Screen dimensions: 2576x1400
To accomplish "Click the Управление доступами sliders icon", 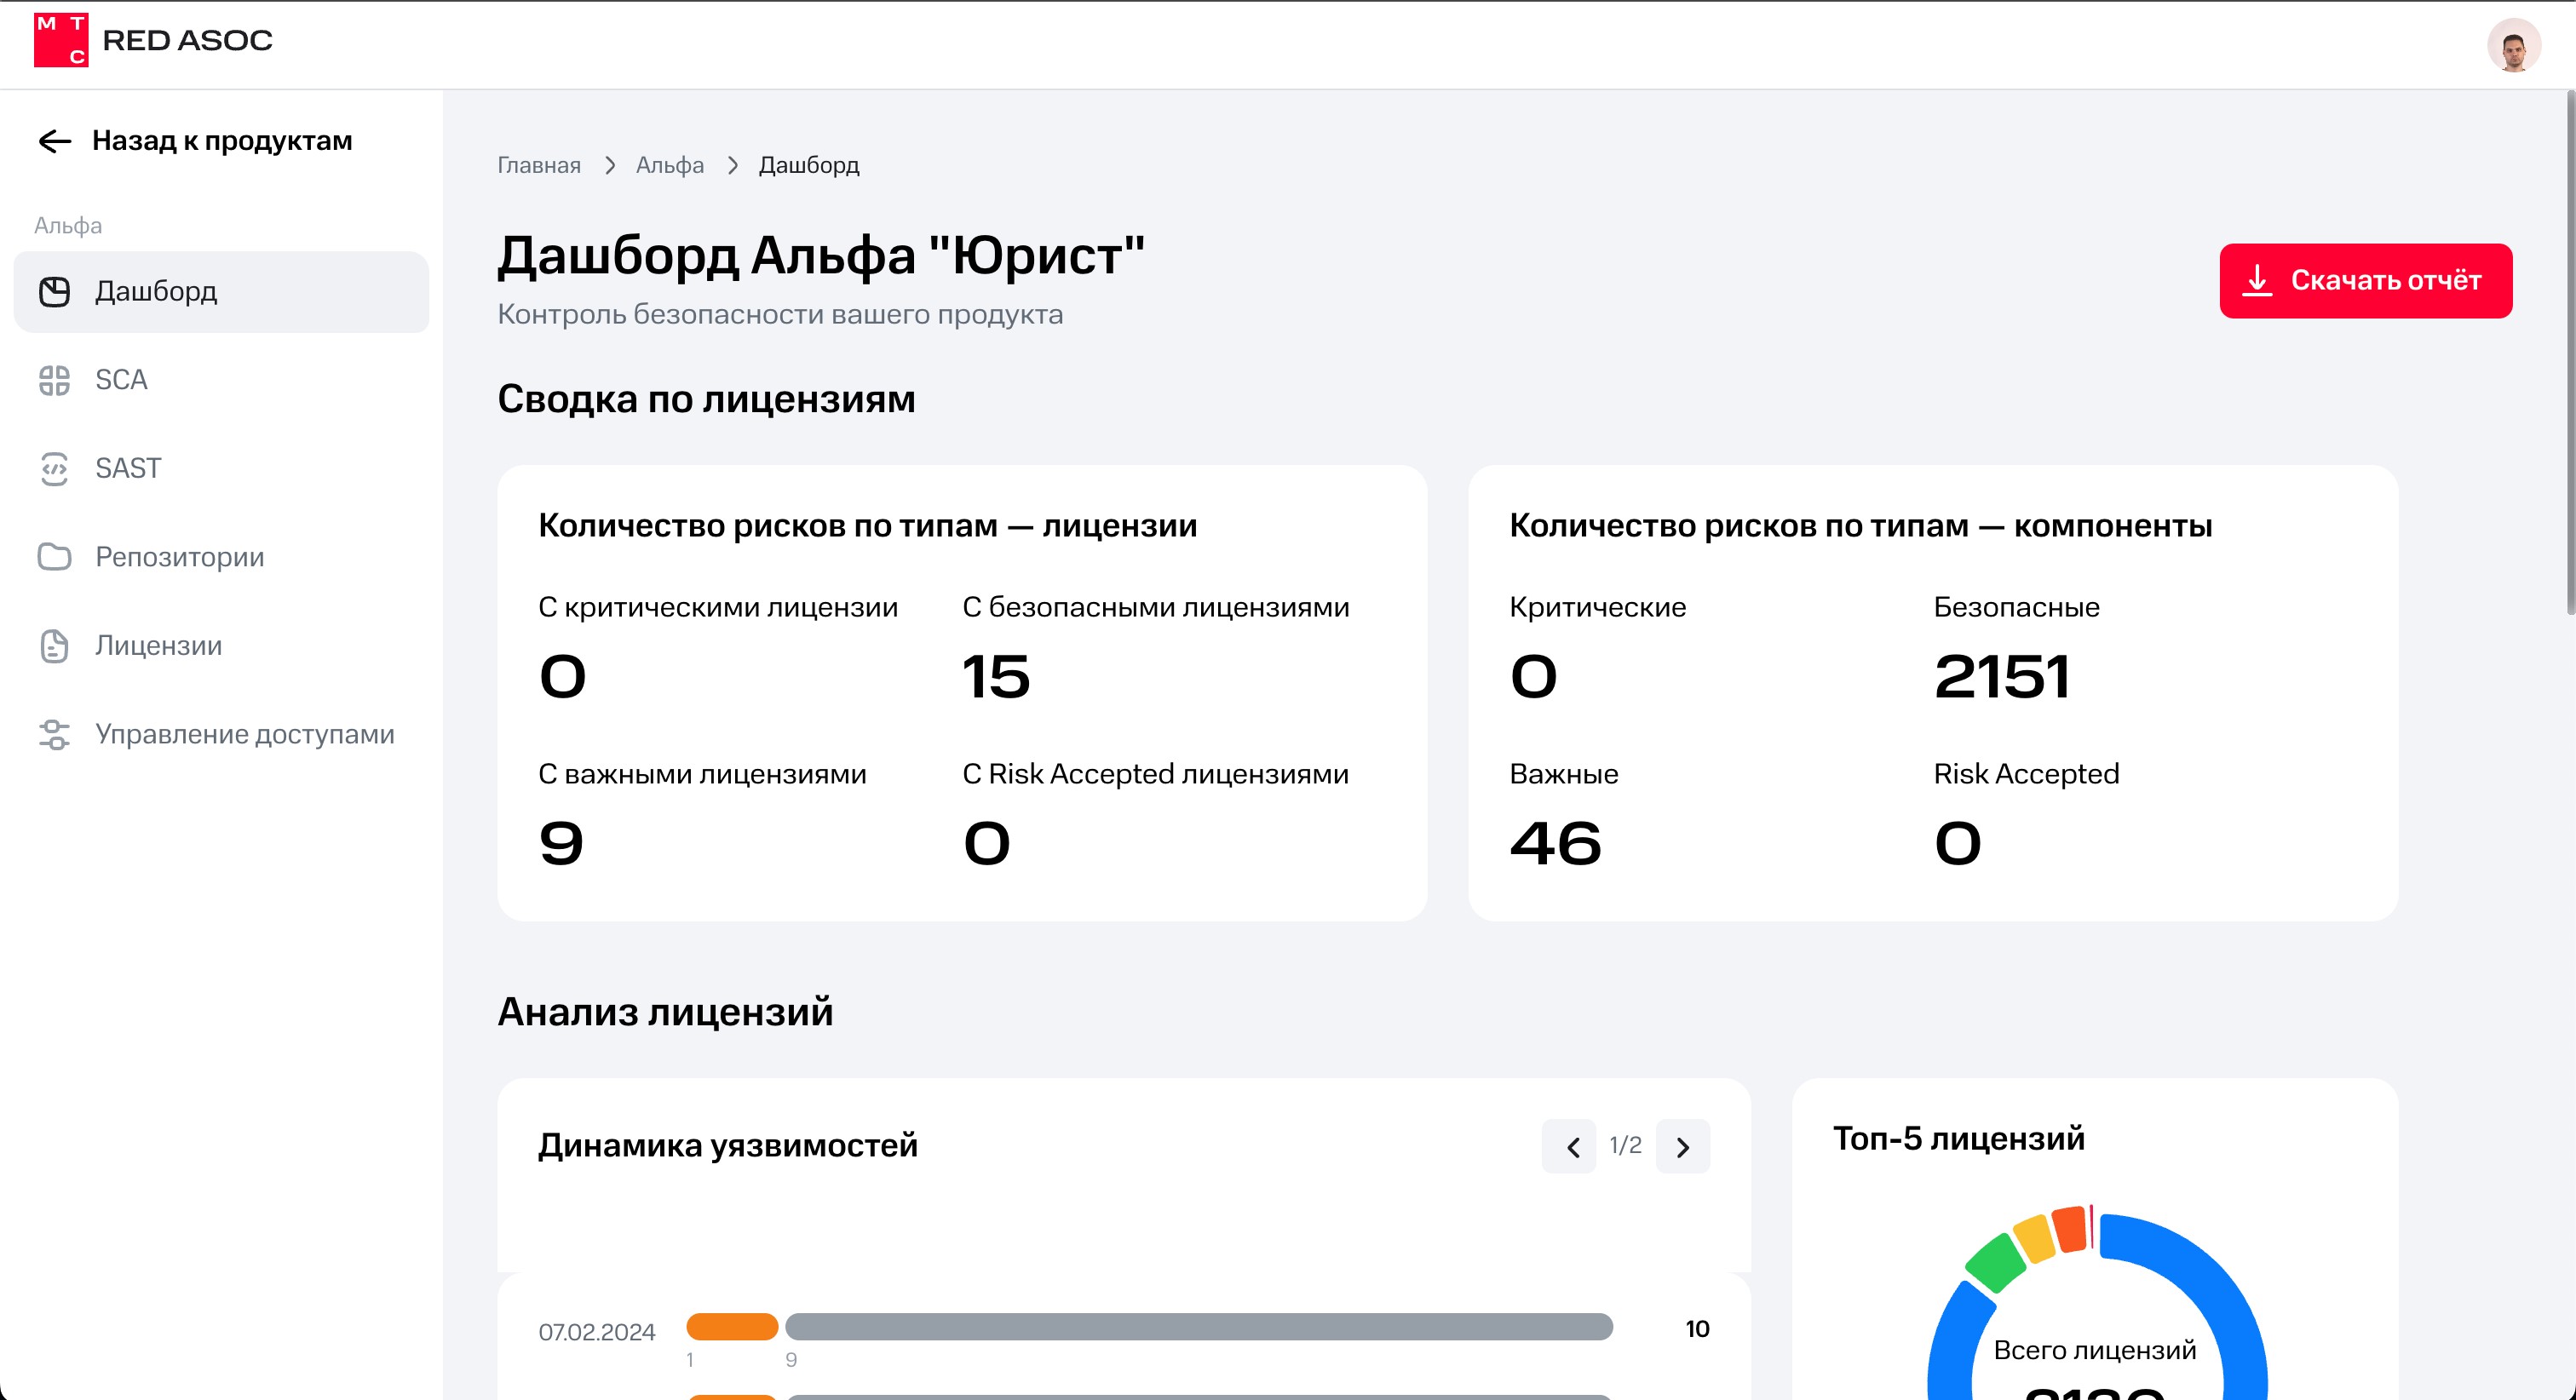I will tap(55, 734).
